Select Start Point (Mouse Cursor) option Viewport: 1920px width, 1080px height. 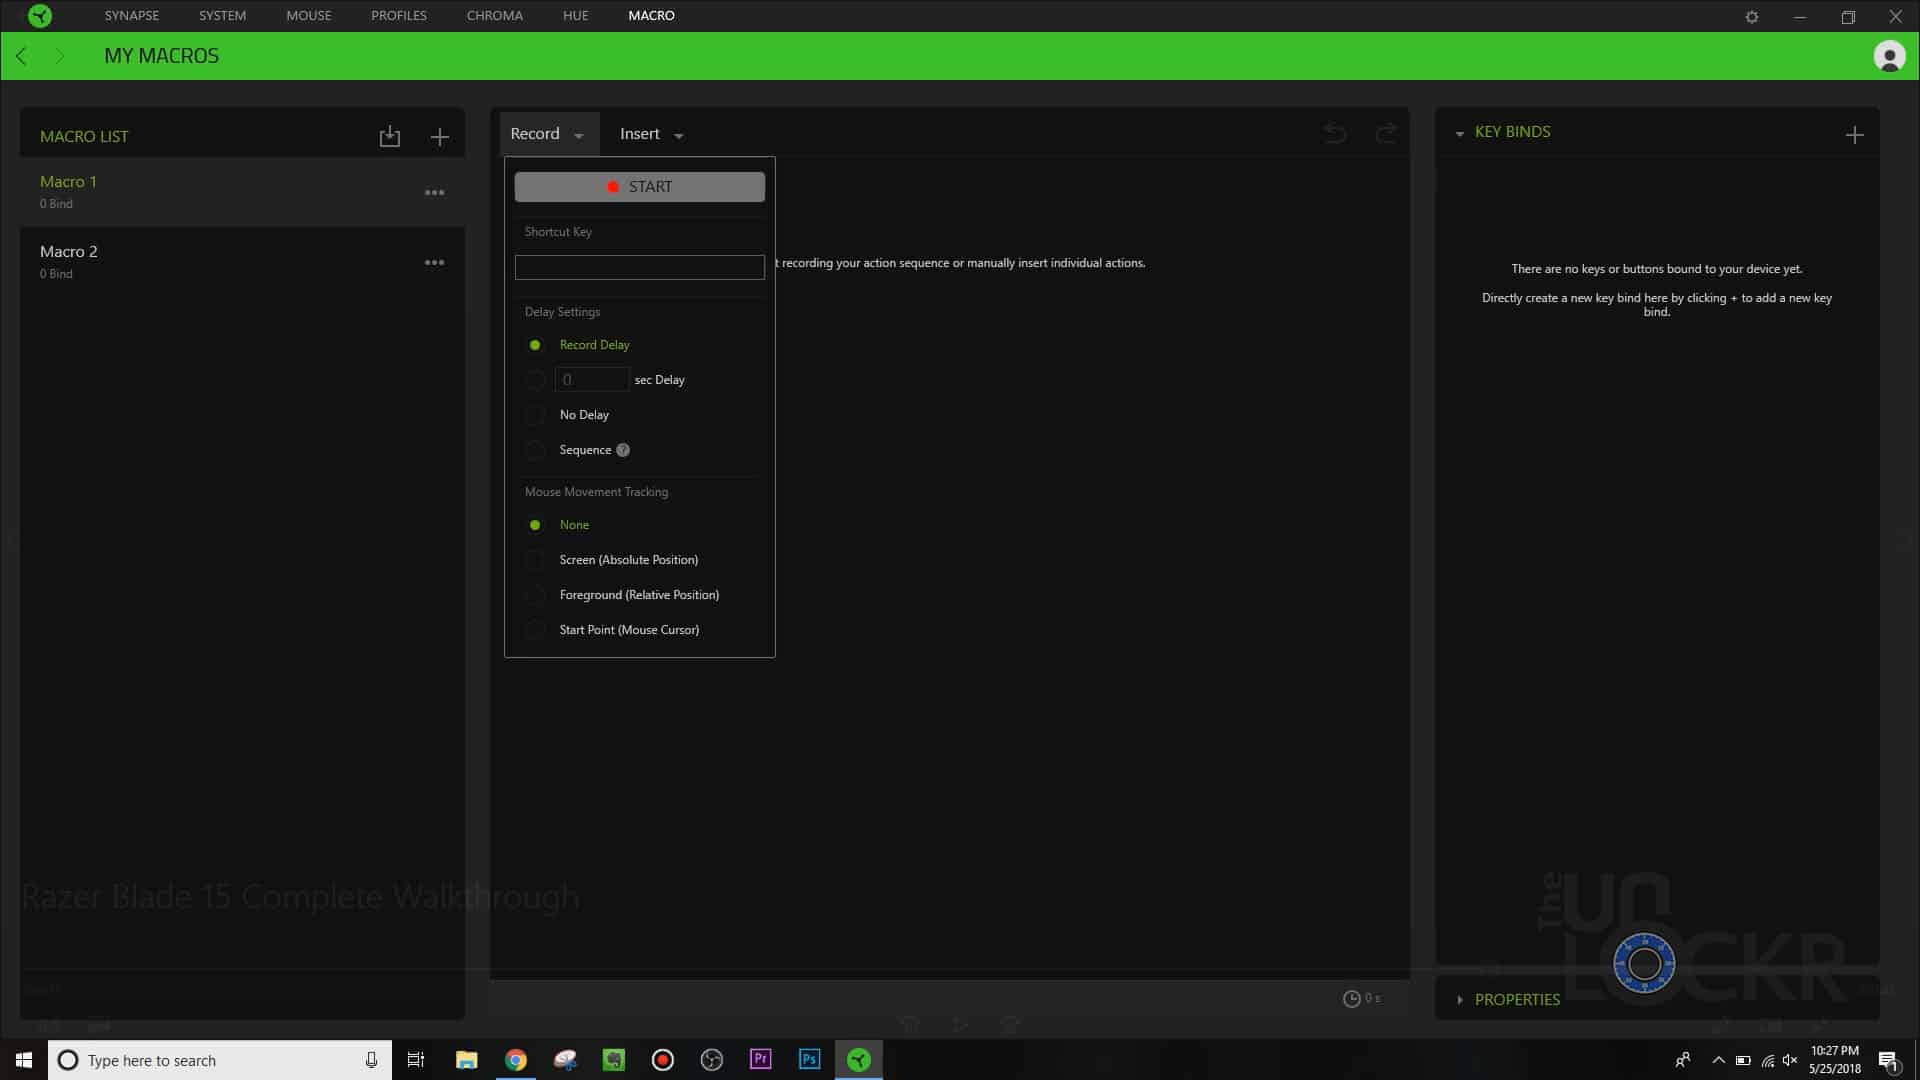(536, 630)
